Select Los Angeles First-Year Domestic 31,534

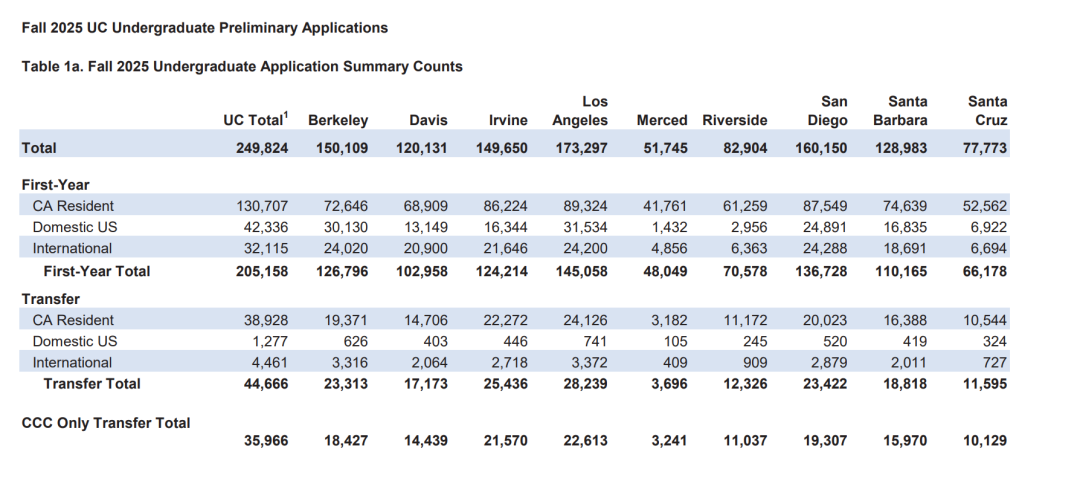pos(585,227)
